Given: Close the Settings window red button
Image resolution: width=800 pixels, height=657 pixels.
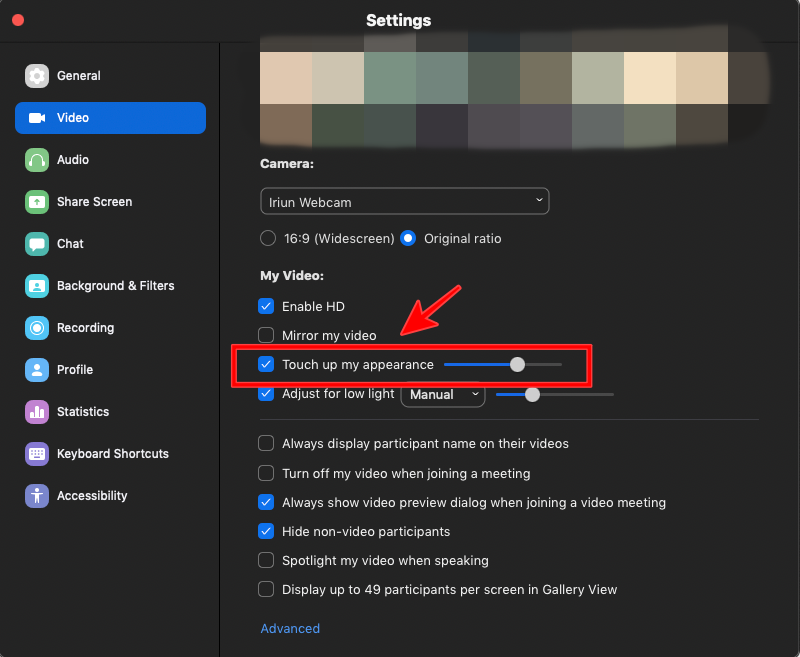Looking at the screenshot, I should coord(18,20).
